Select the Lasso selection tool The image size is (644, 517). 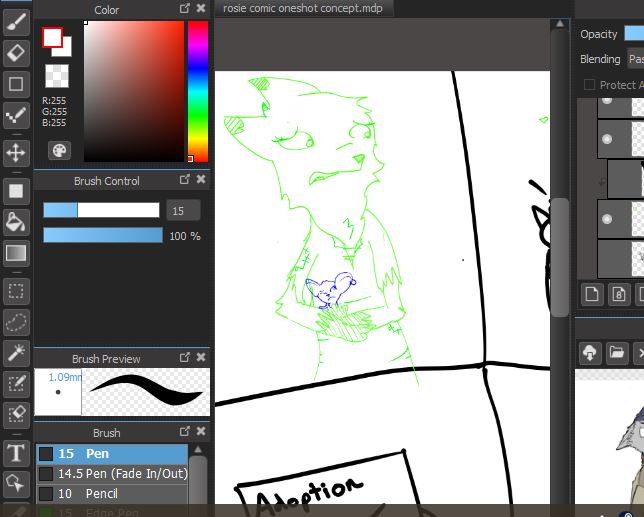[x=16, y=321]
